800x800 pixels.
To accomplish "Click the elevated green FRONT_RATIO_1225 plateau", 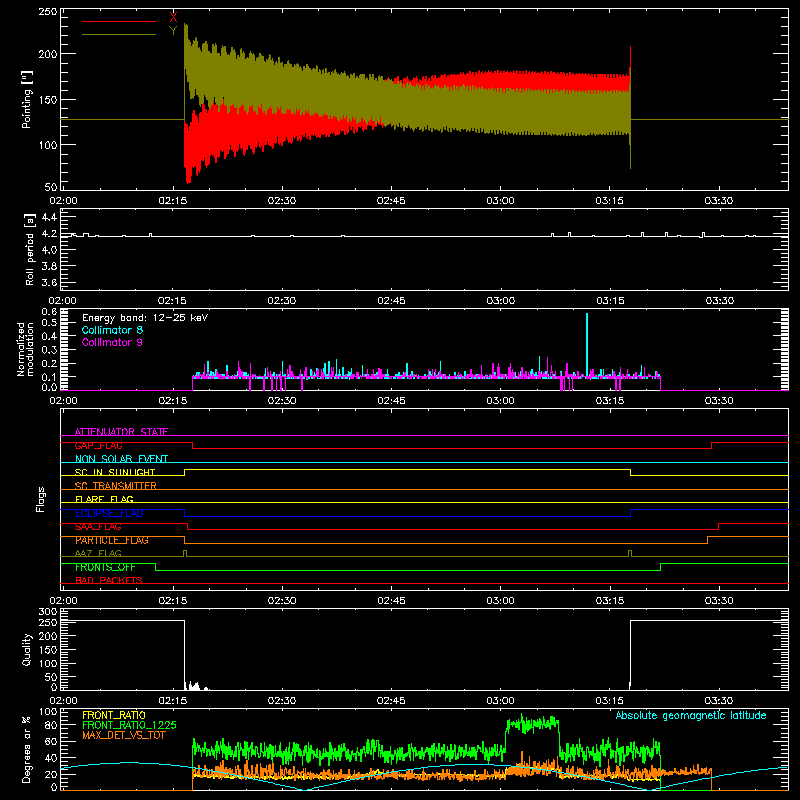I will [532, 723].
